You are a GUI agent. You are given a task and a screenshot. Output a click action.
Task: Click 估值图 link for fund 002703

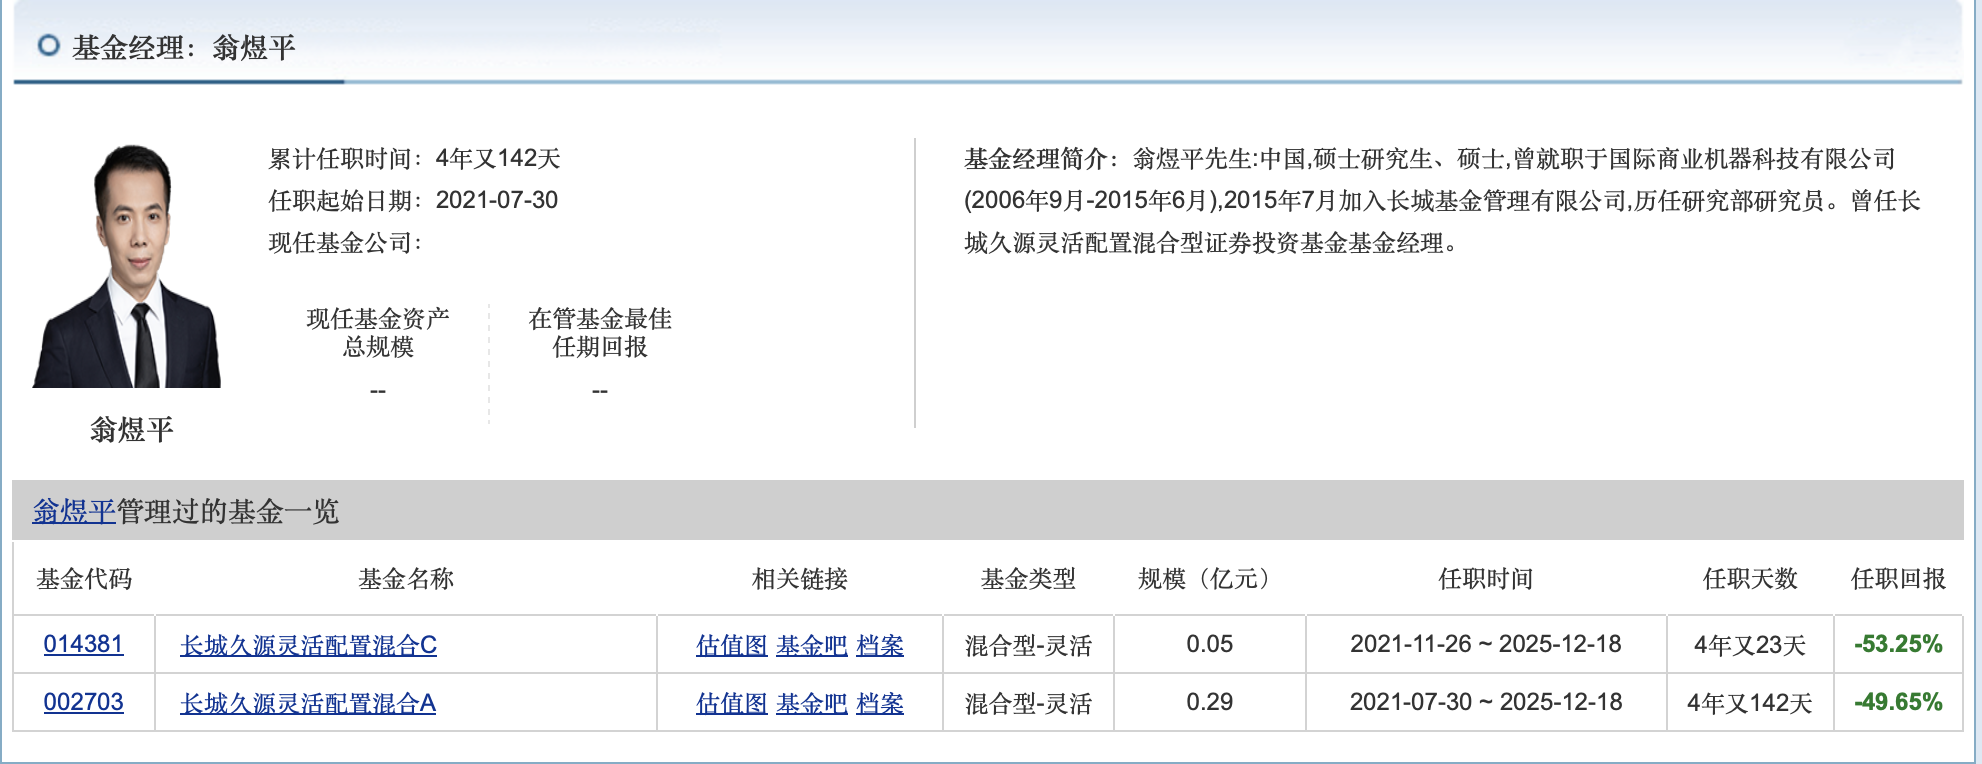coord(731,704)
